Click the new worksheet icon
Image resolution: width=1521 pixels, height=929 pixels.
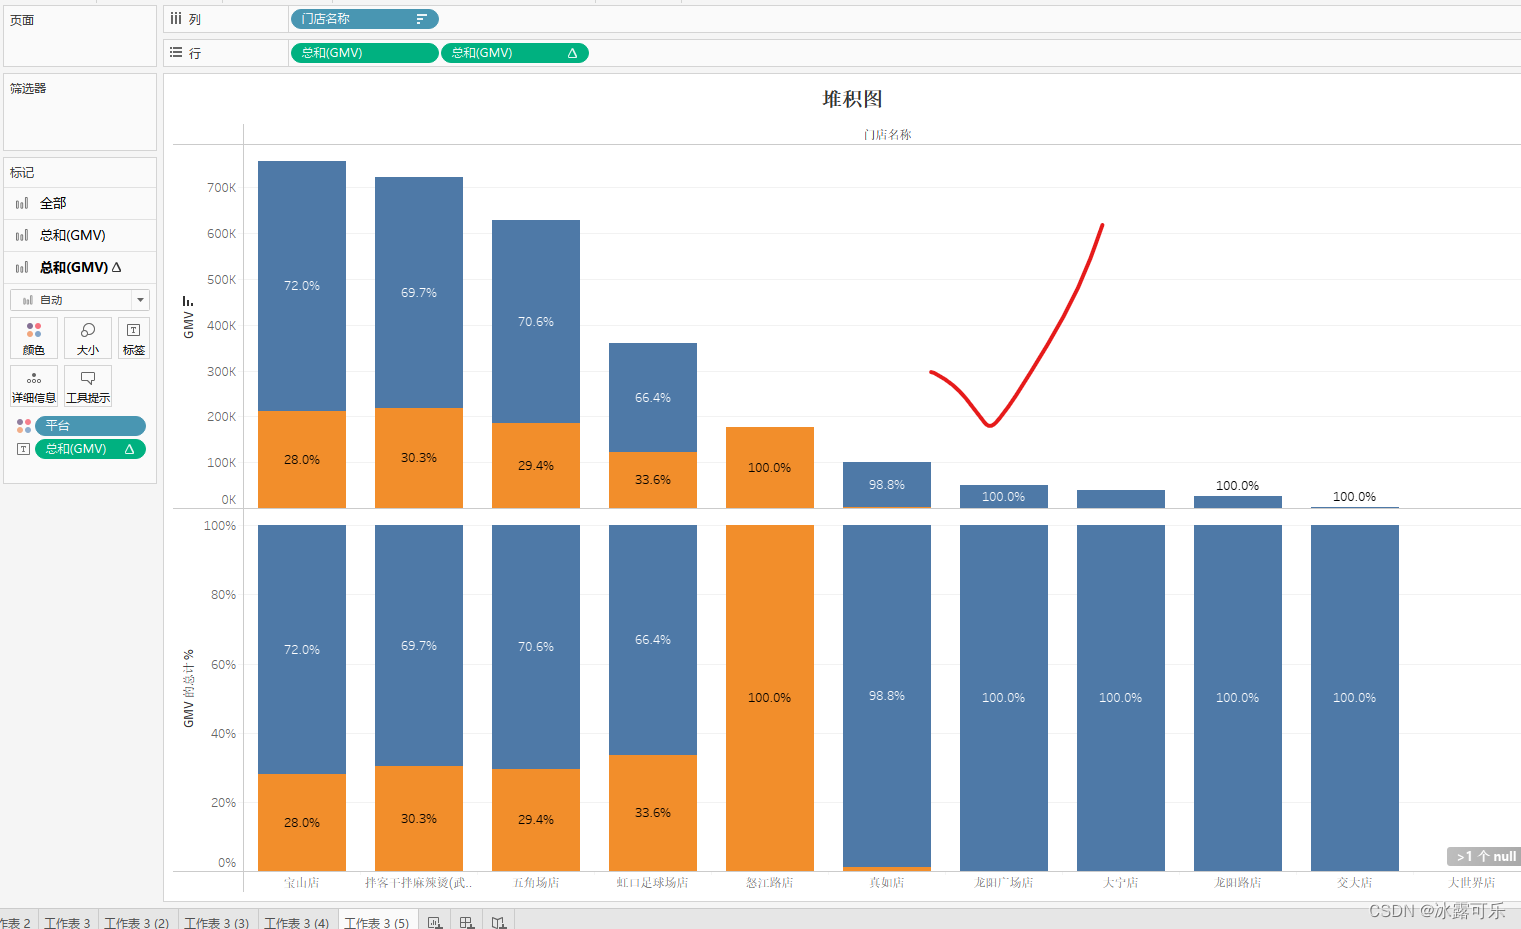[435, 922]
